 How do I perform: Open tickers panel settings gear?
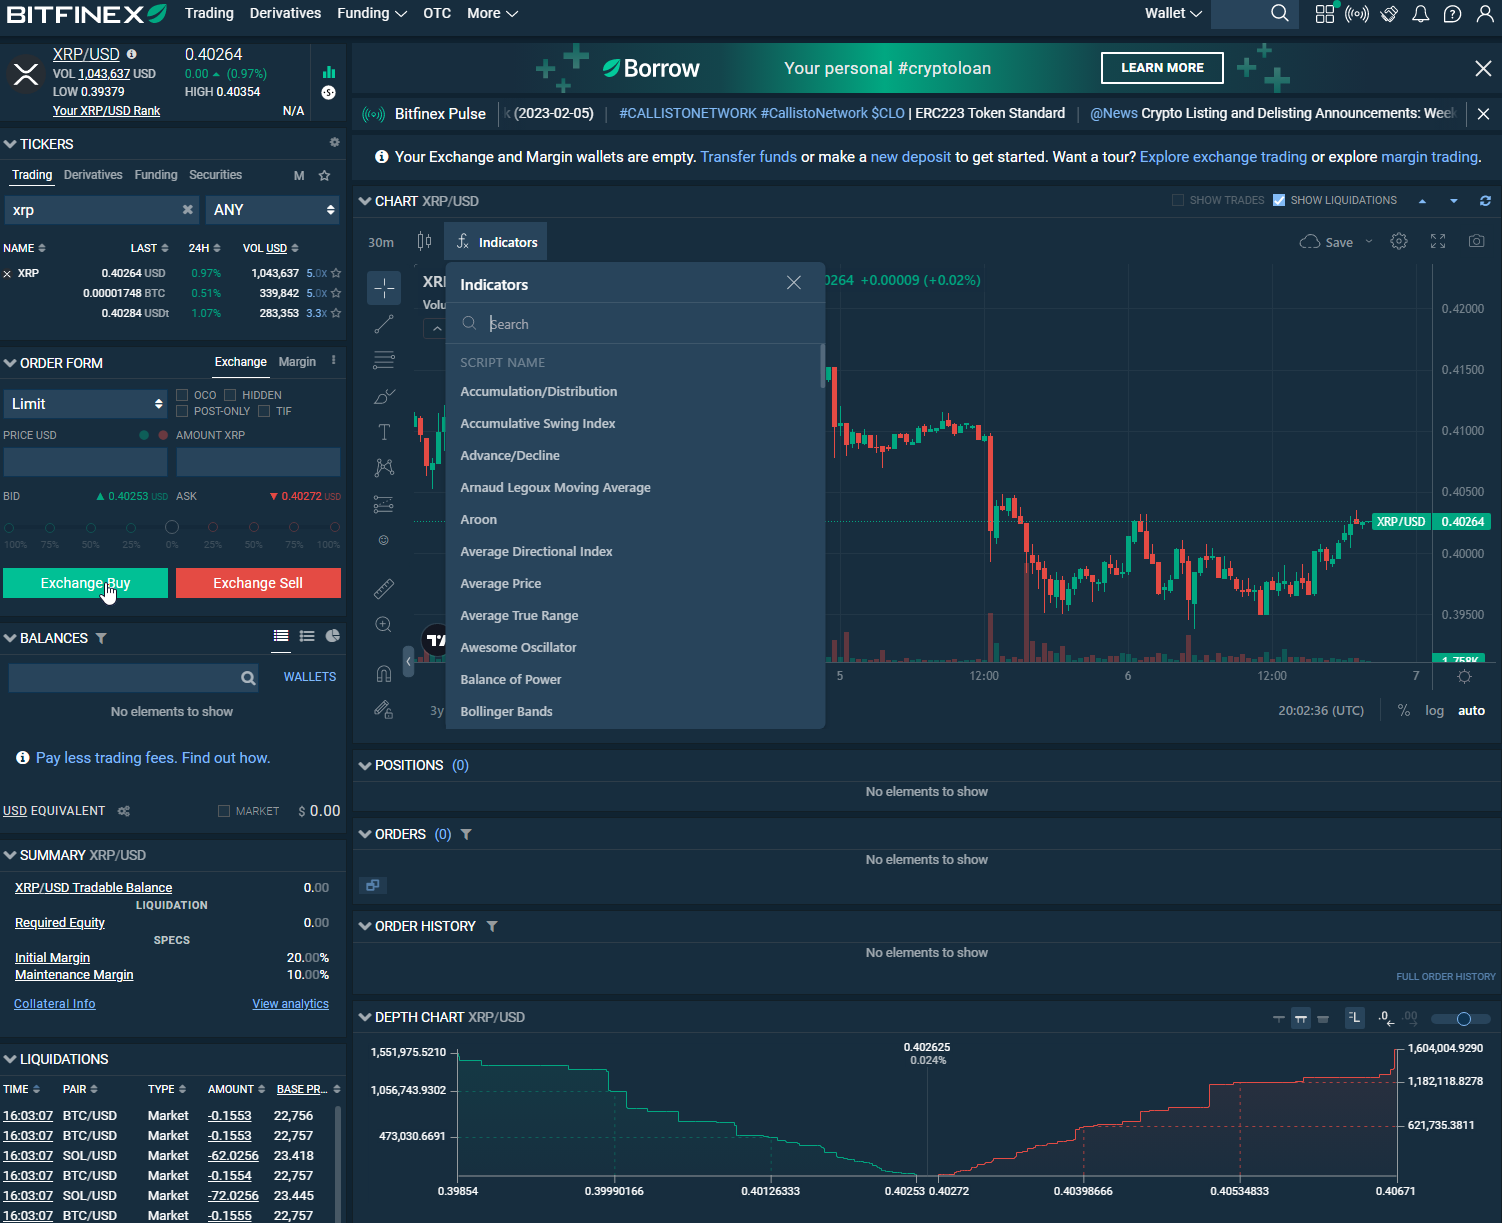click(334, 143)
